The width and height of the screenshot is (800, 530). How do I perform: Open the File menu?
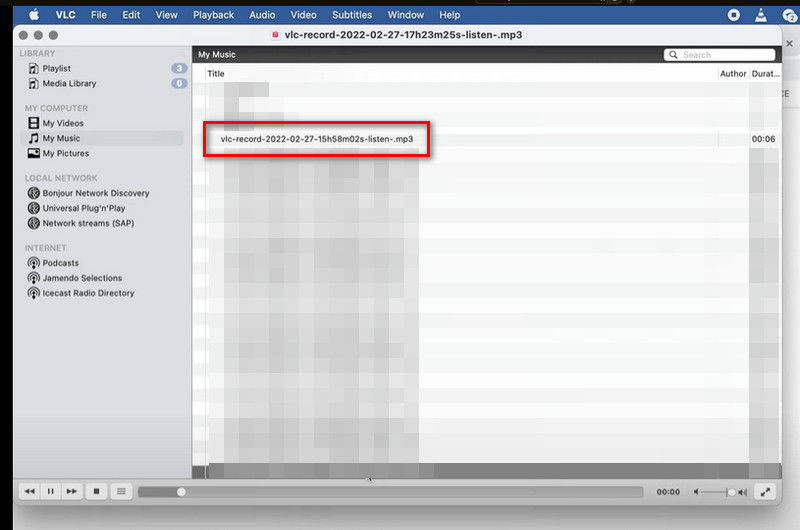tap(98, 15)
